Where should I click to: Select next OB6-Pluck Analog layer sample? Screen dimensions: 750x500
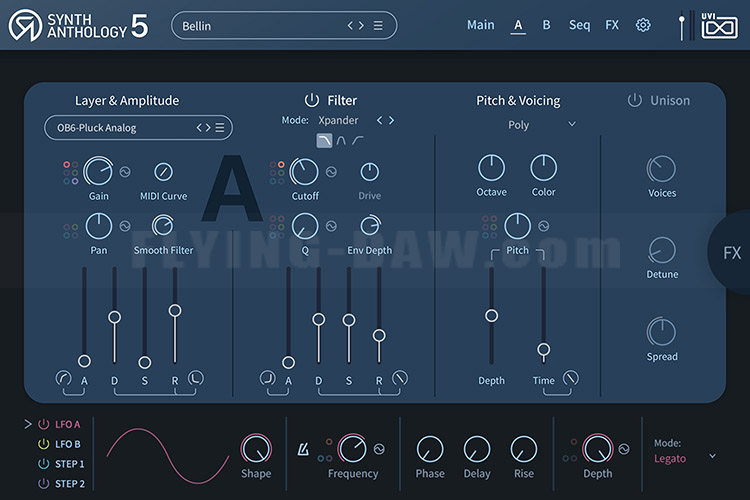208,128
